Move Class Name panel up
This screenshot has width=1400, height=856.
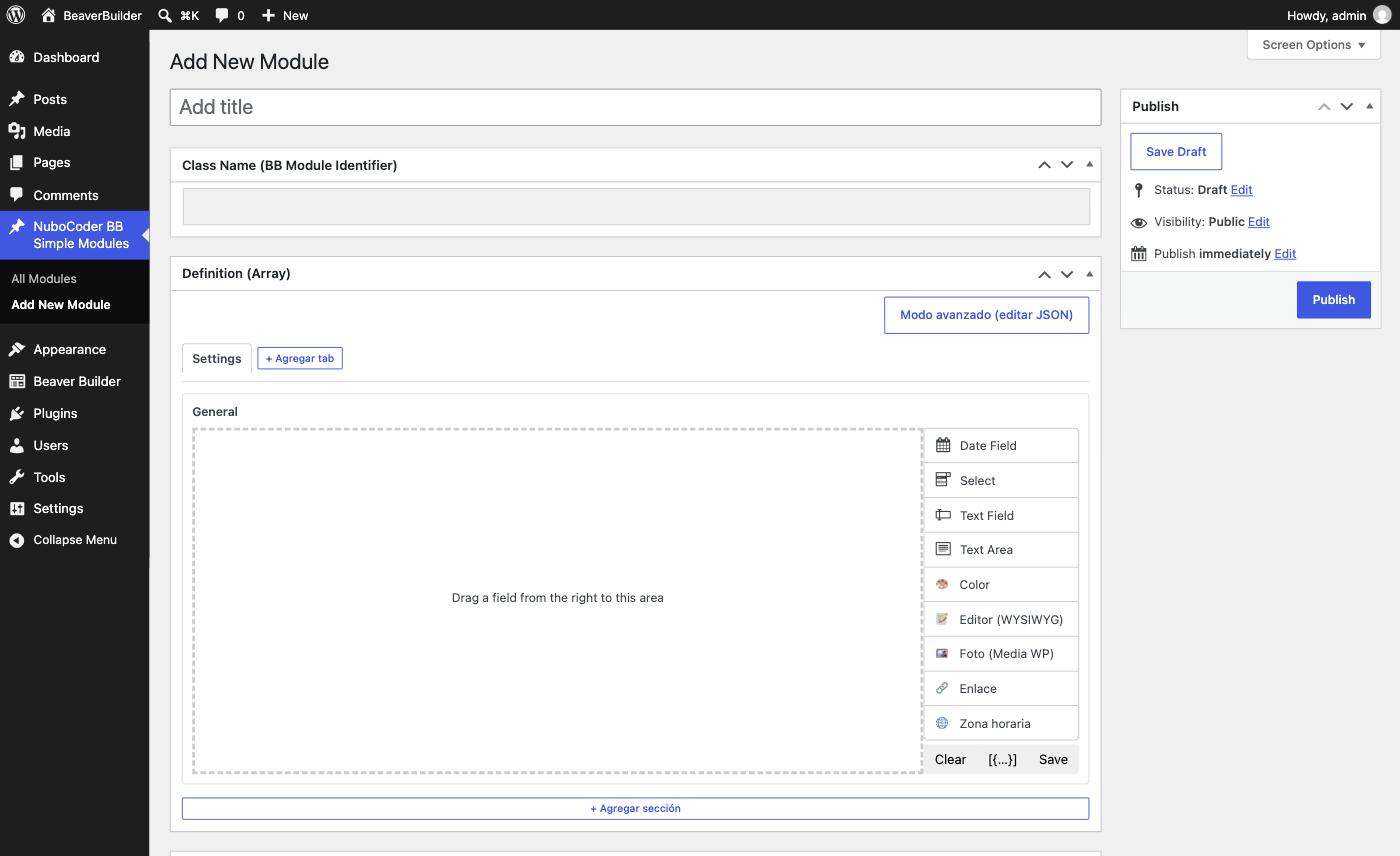point(1044,165)
